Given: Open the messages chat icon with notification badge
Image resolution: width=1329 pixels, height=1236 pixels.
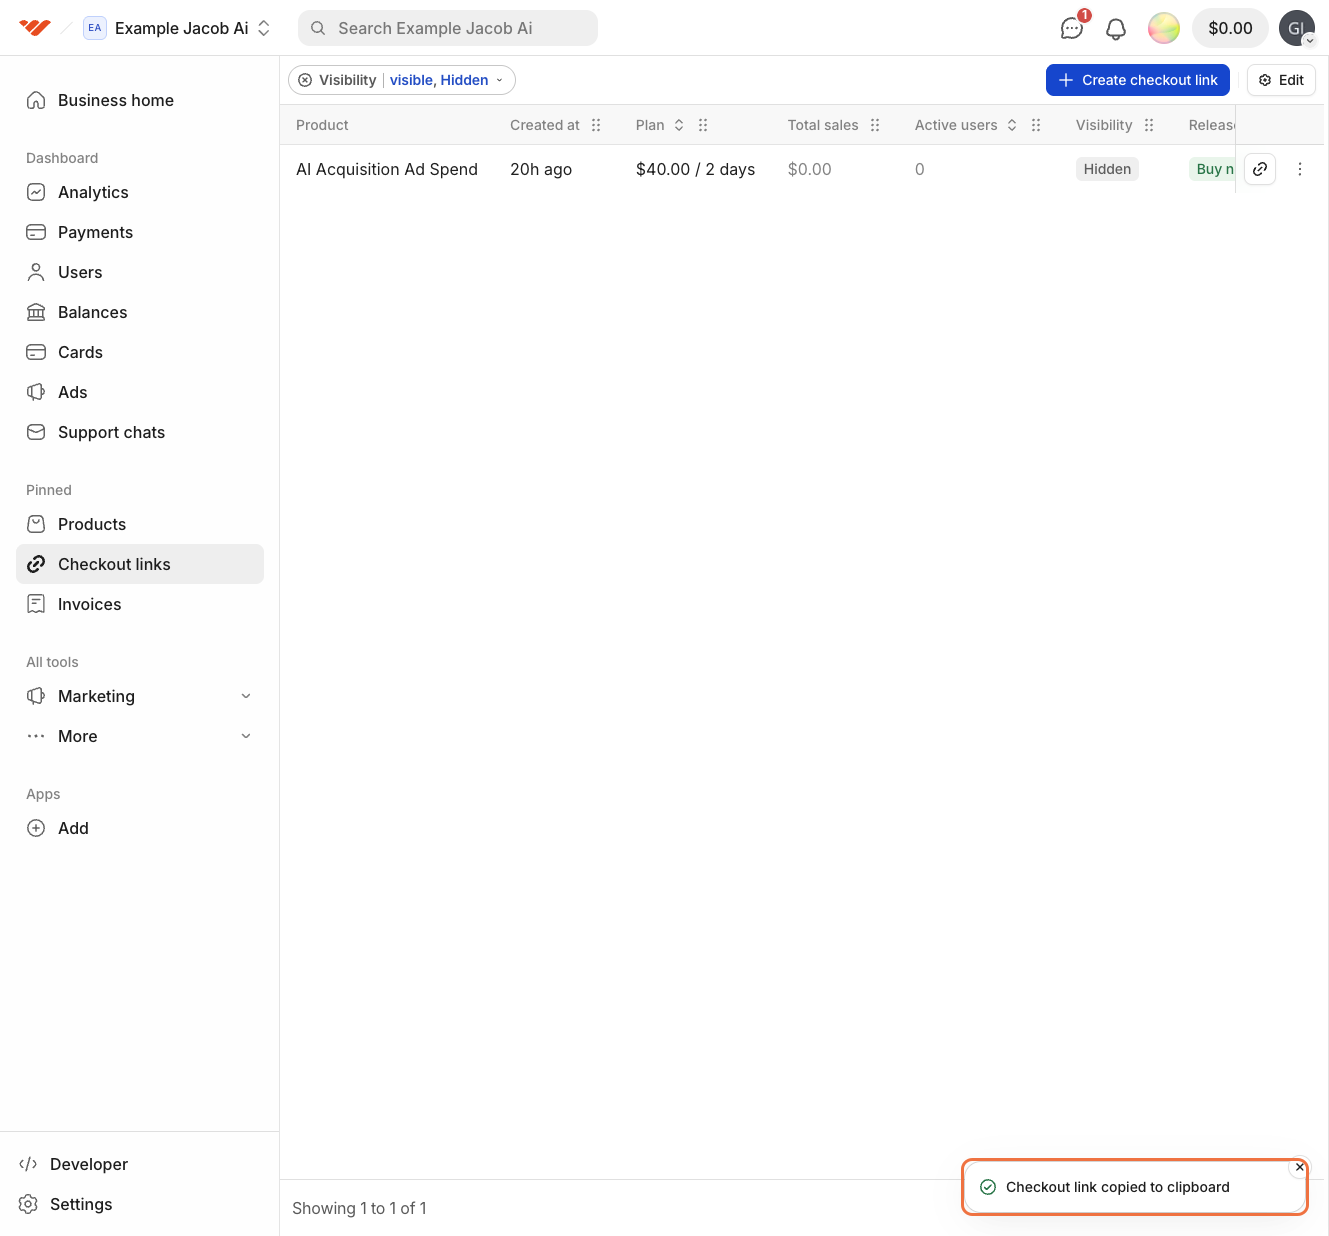Looking at the screenshot, I should (x=1072, y=28).
